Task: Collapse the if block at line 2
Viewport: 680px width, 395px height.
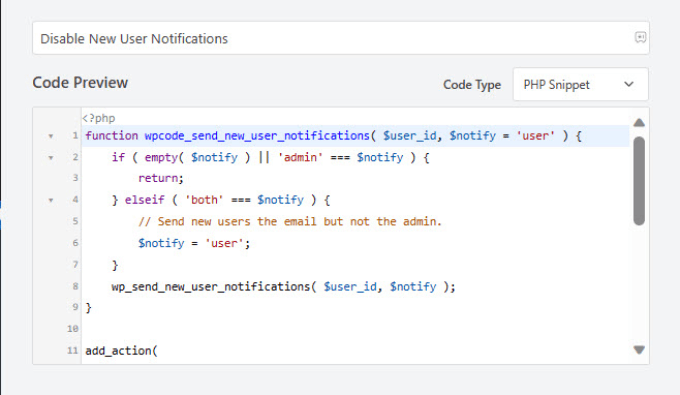Action: click(51, 158)
